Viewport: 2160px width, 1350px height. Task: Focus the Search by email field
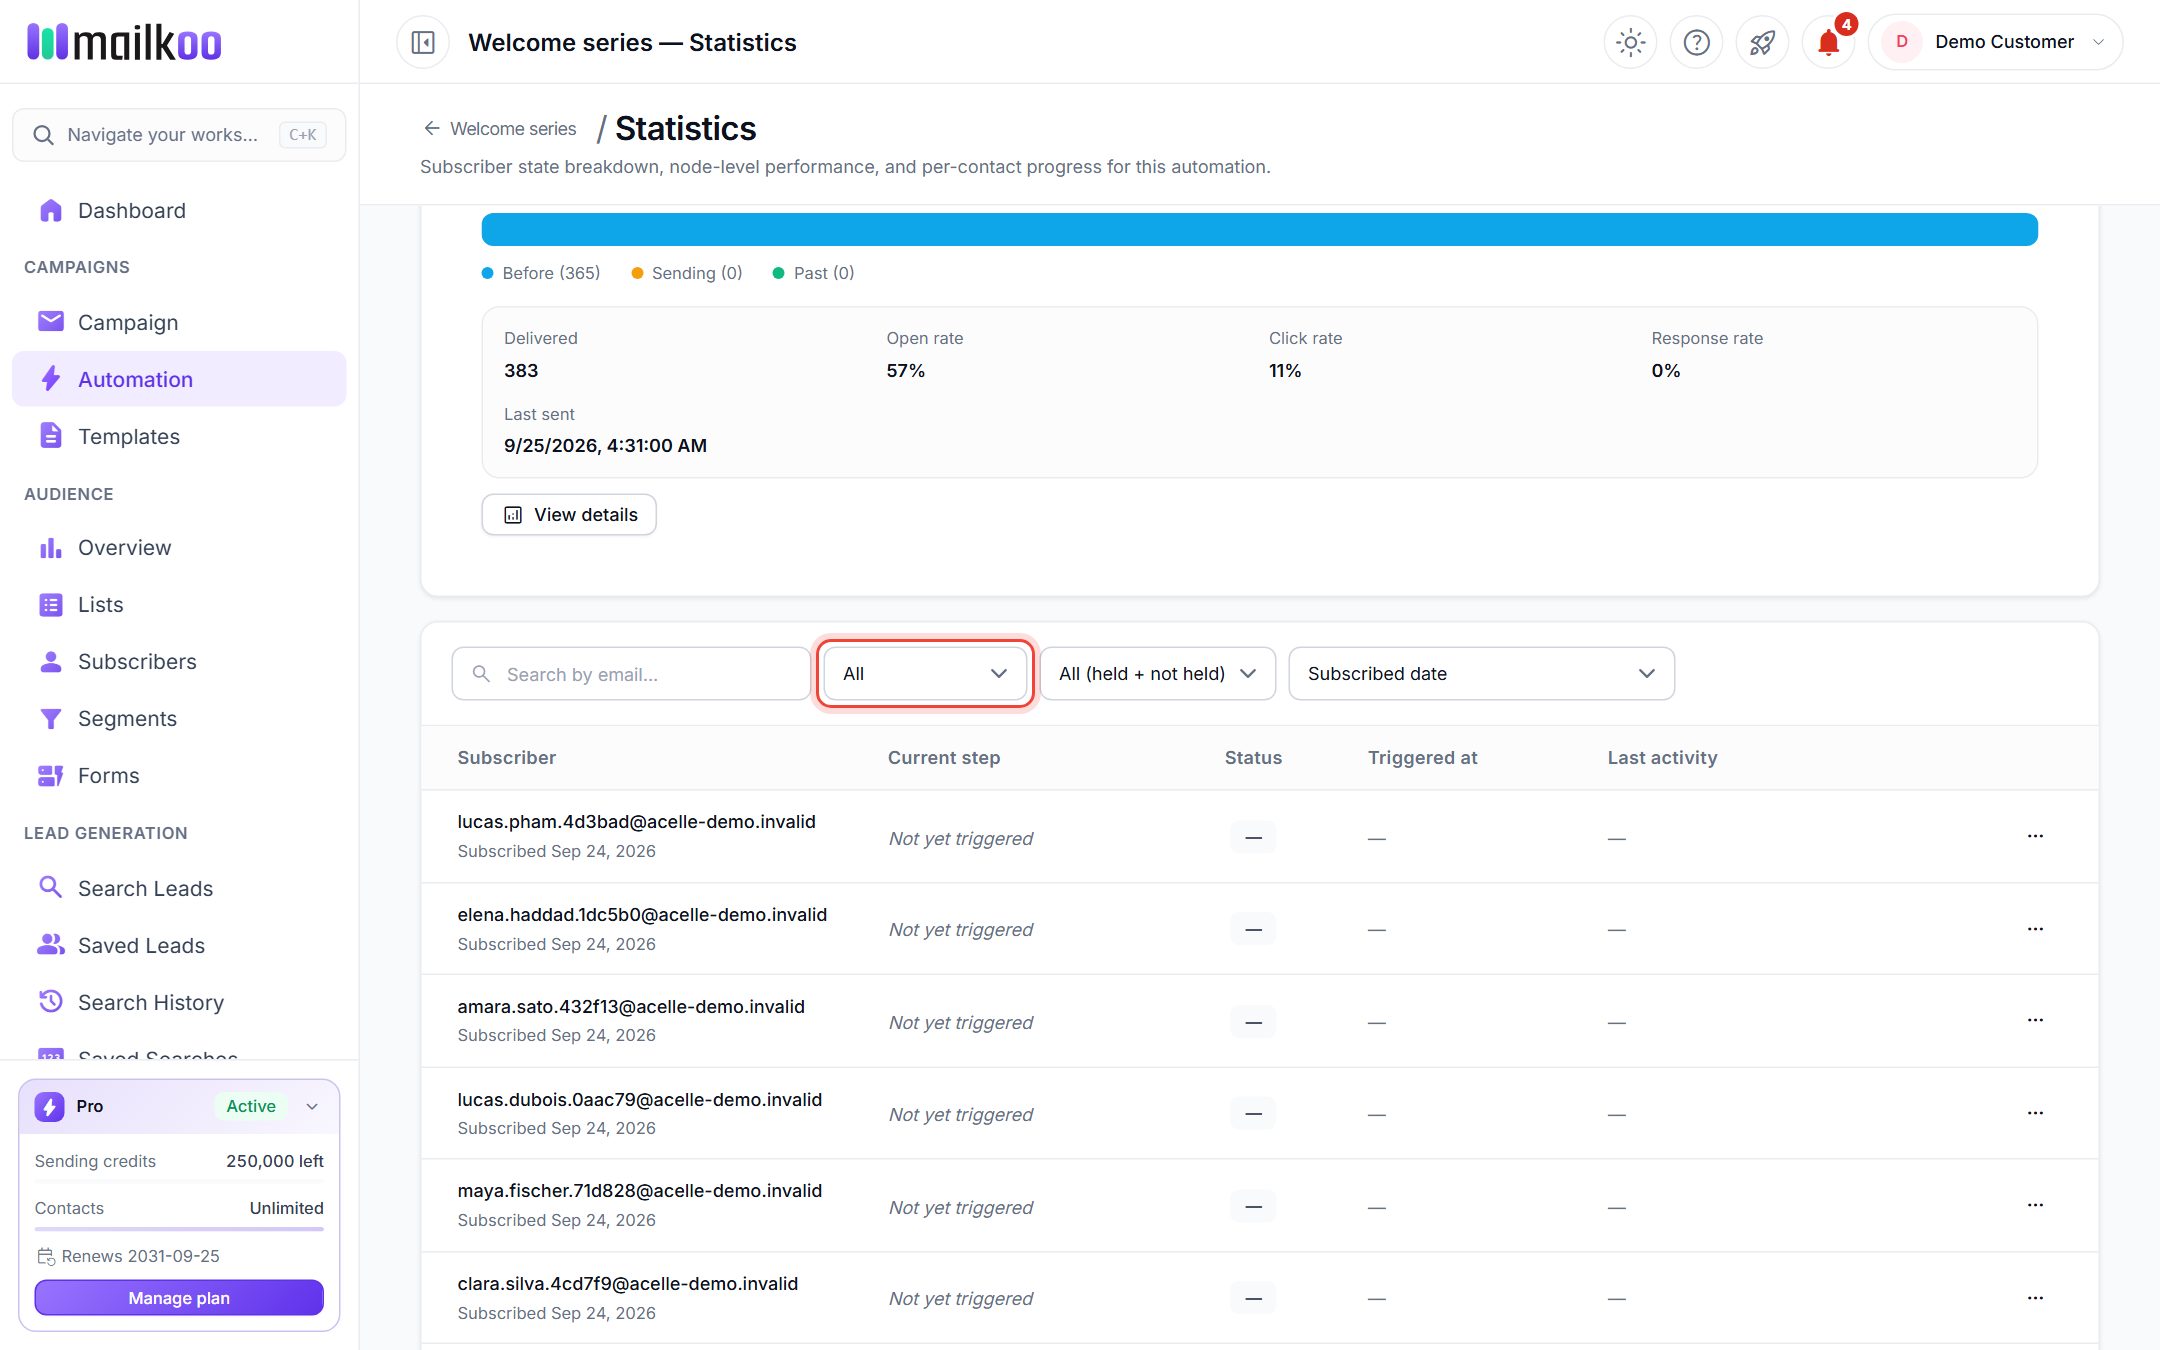pyautogui.click(x=631, y=673)
